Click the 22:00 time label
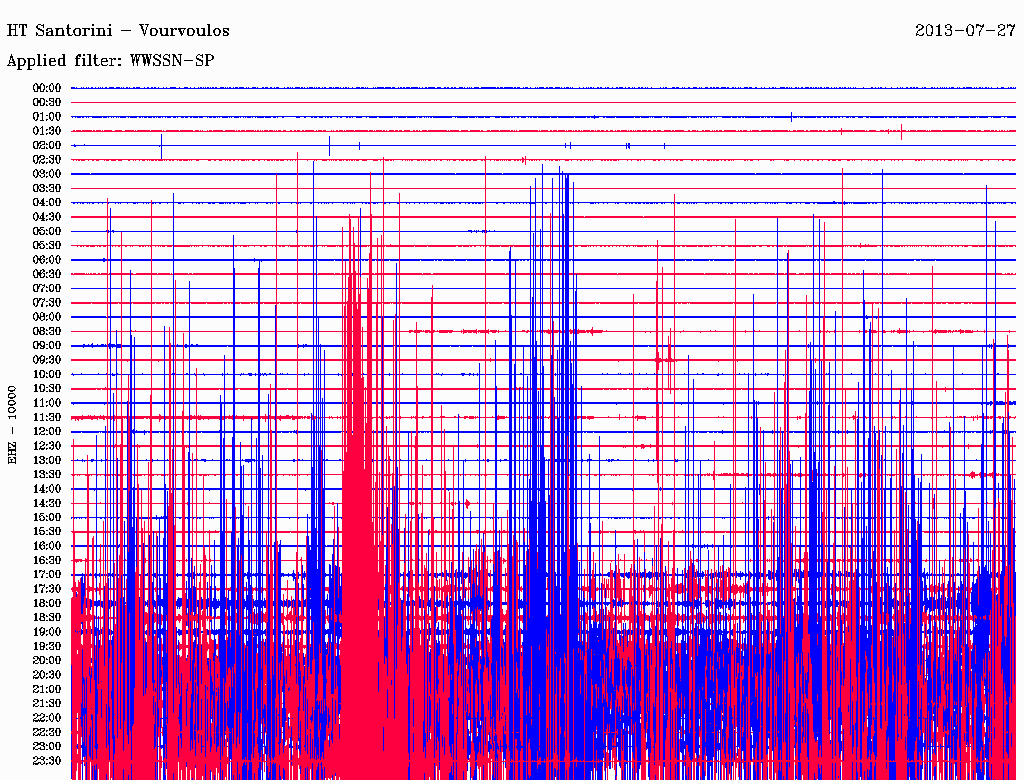This screenshot has height=780, width=1024. (x=46, y=718)
